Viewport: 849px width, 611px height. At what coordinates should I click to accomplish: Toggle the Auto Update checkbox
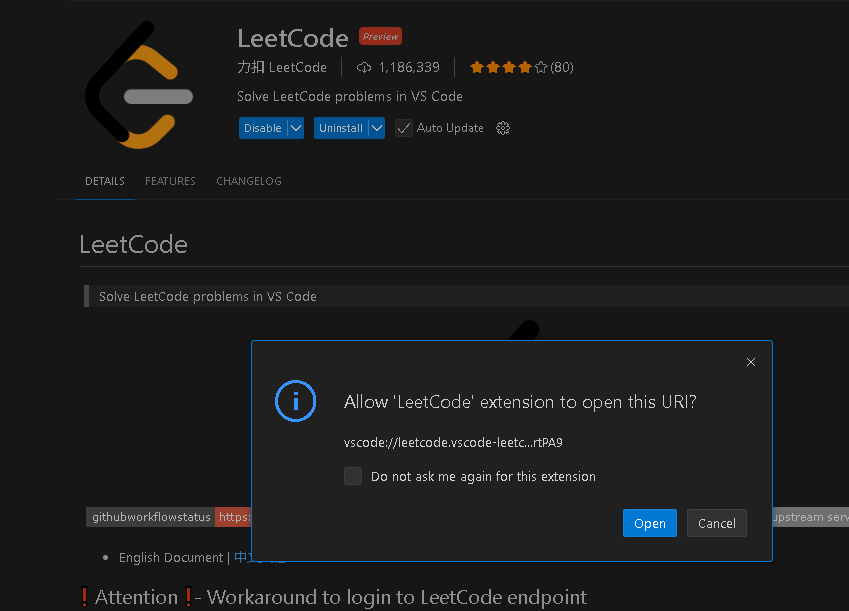pyautogui.click(x=404, y=128)
